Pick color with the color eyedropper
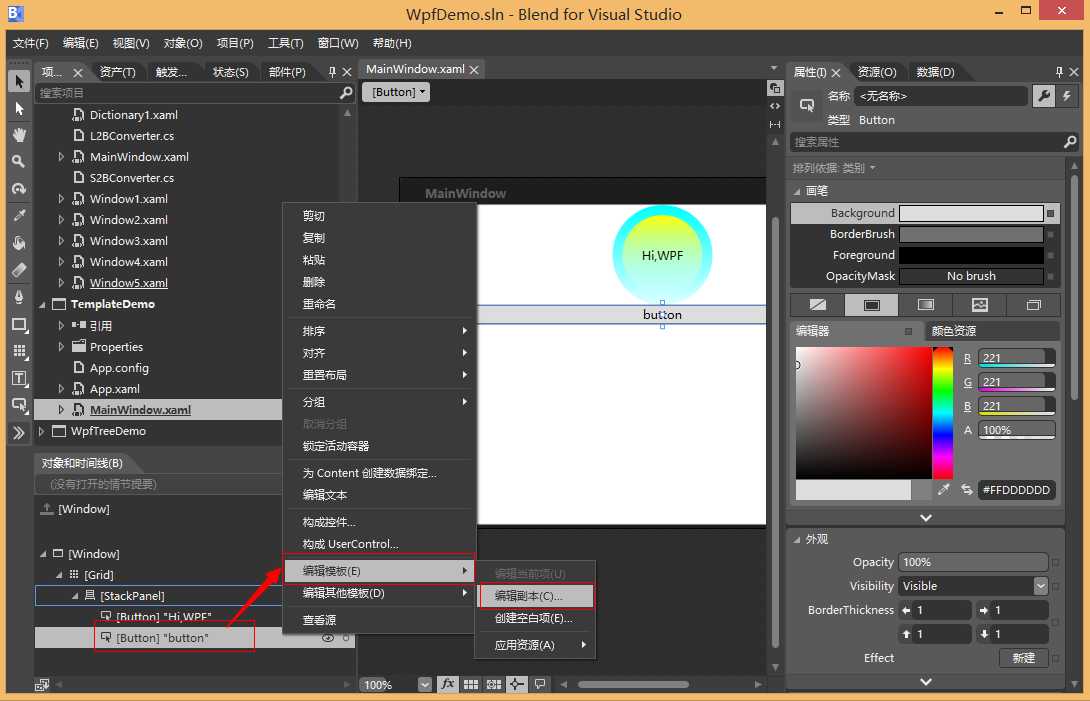Image resolution: width=1090 pixels, height=701 pixels. pyautogui.click(x=943, y=490)
